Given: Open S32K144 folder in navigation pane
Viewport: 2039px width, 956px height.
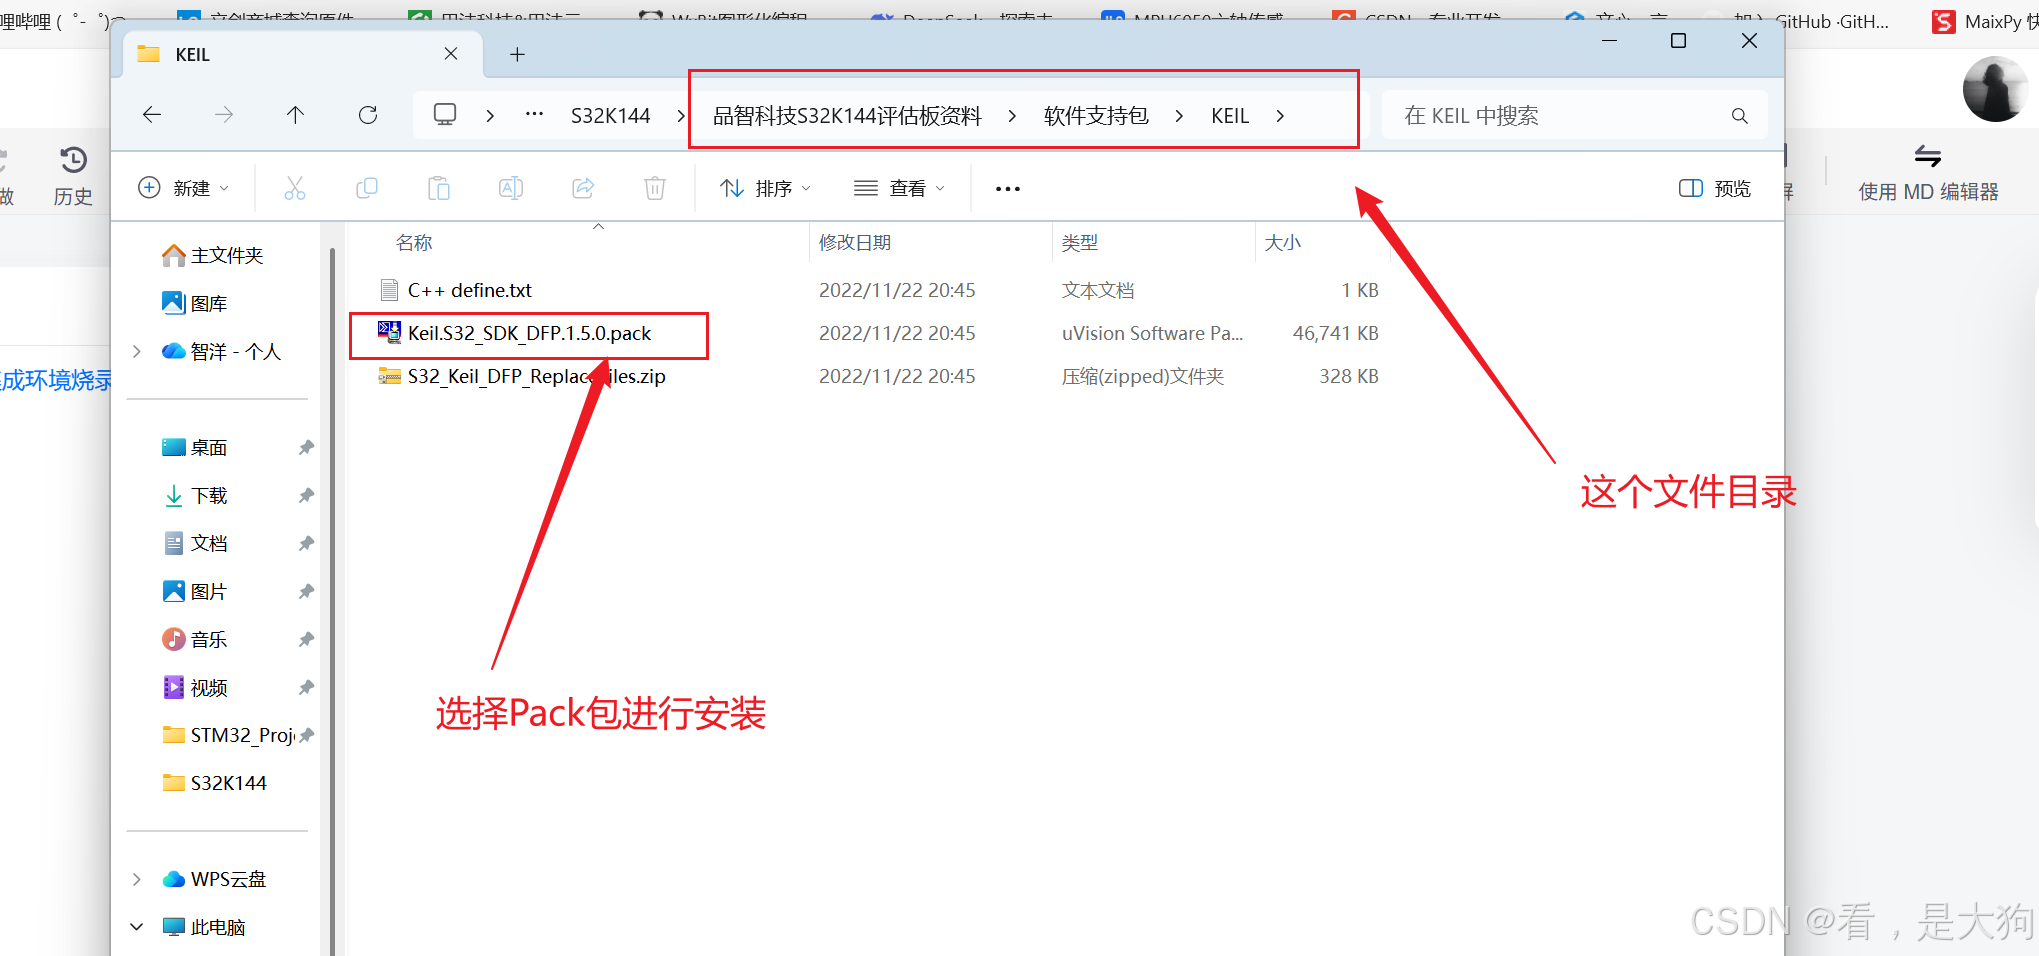Looking at the screenshot, I should pyautogui.click(x=228, y=784).
